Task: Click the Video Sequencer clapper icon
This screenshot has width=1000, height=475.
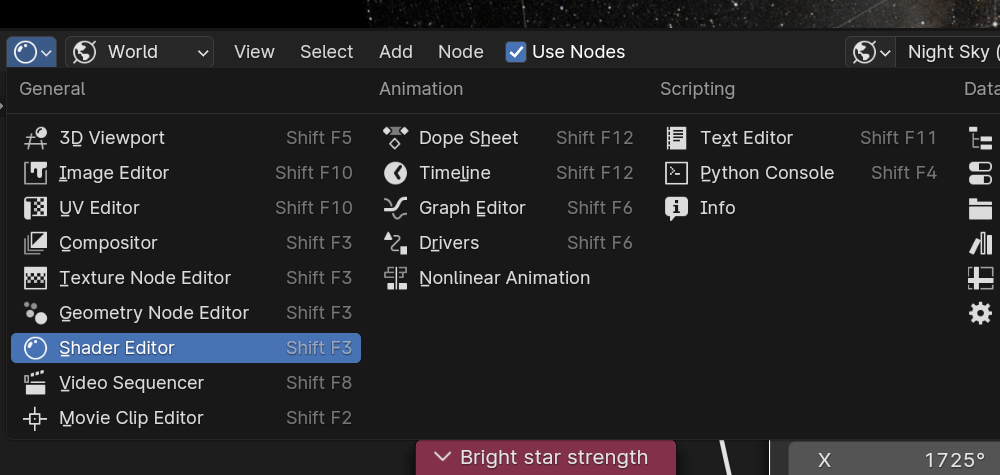Action: point(36,383)
